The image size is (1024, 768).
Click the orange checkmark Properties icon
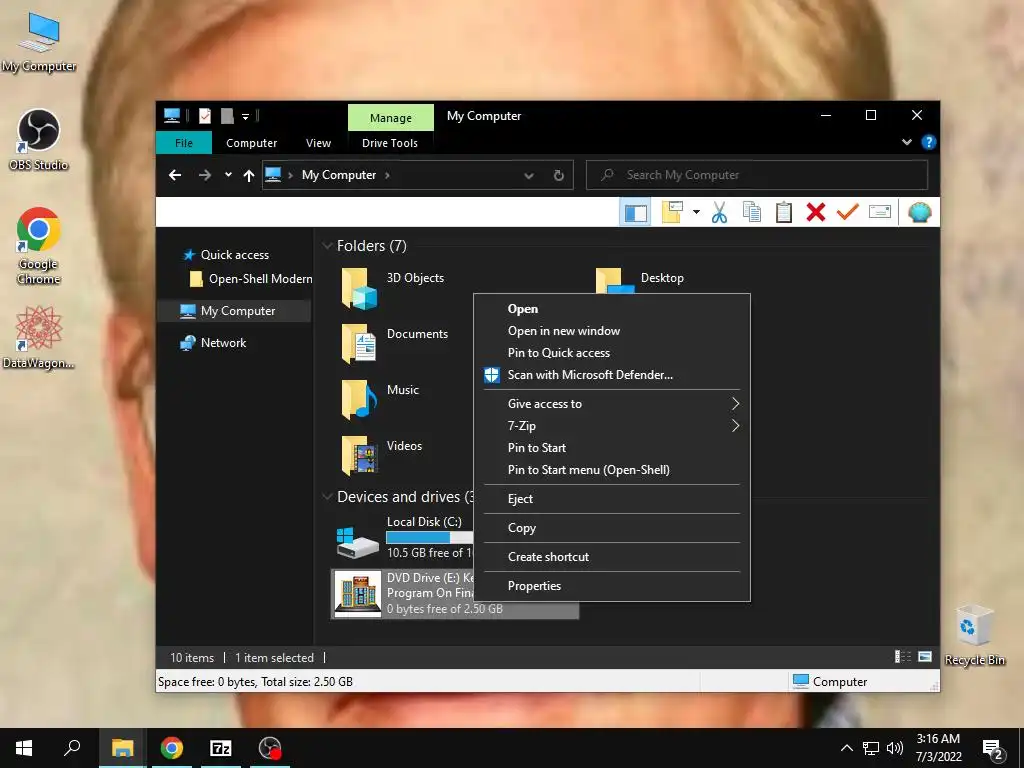tap(847, 212)
